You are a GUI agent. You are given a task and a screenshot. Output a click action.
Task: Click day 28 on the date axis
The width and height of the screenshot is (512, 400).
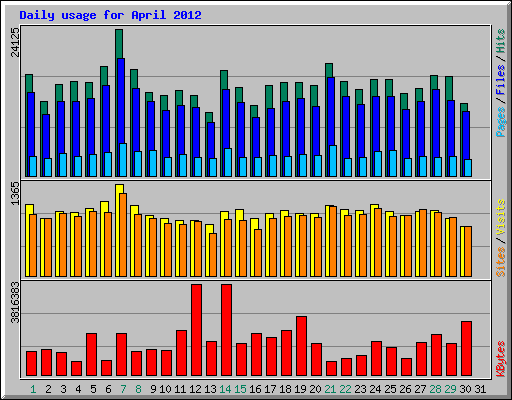435,389
